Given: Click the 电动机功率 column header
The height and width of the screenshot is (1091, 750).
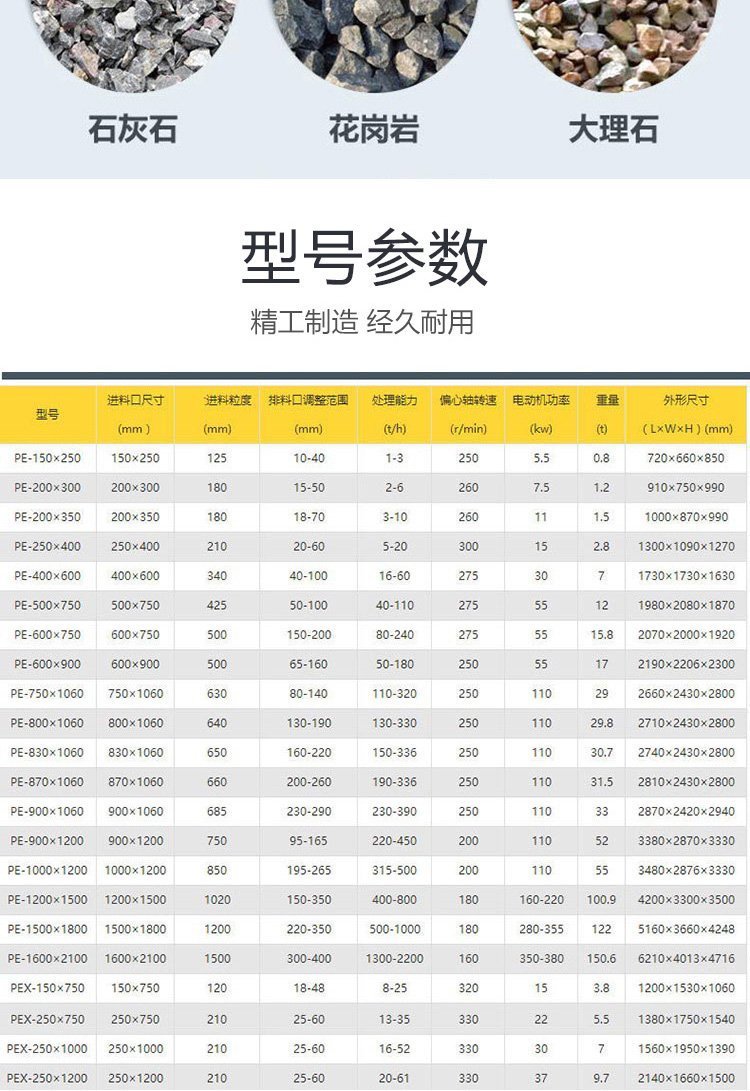Looking at the screenshot, I should click(541, 400).
